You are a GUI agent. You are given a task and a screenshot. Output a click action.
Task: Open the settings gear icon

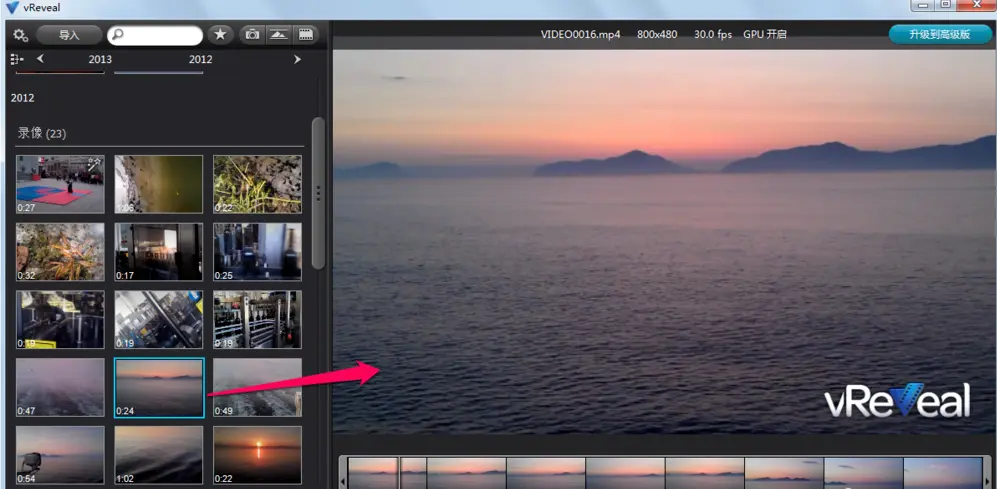click(20, 35)
